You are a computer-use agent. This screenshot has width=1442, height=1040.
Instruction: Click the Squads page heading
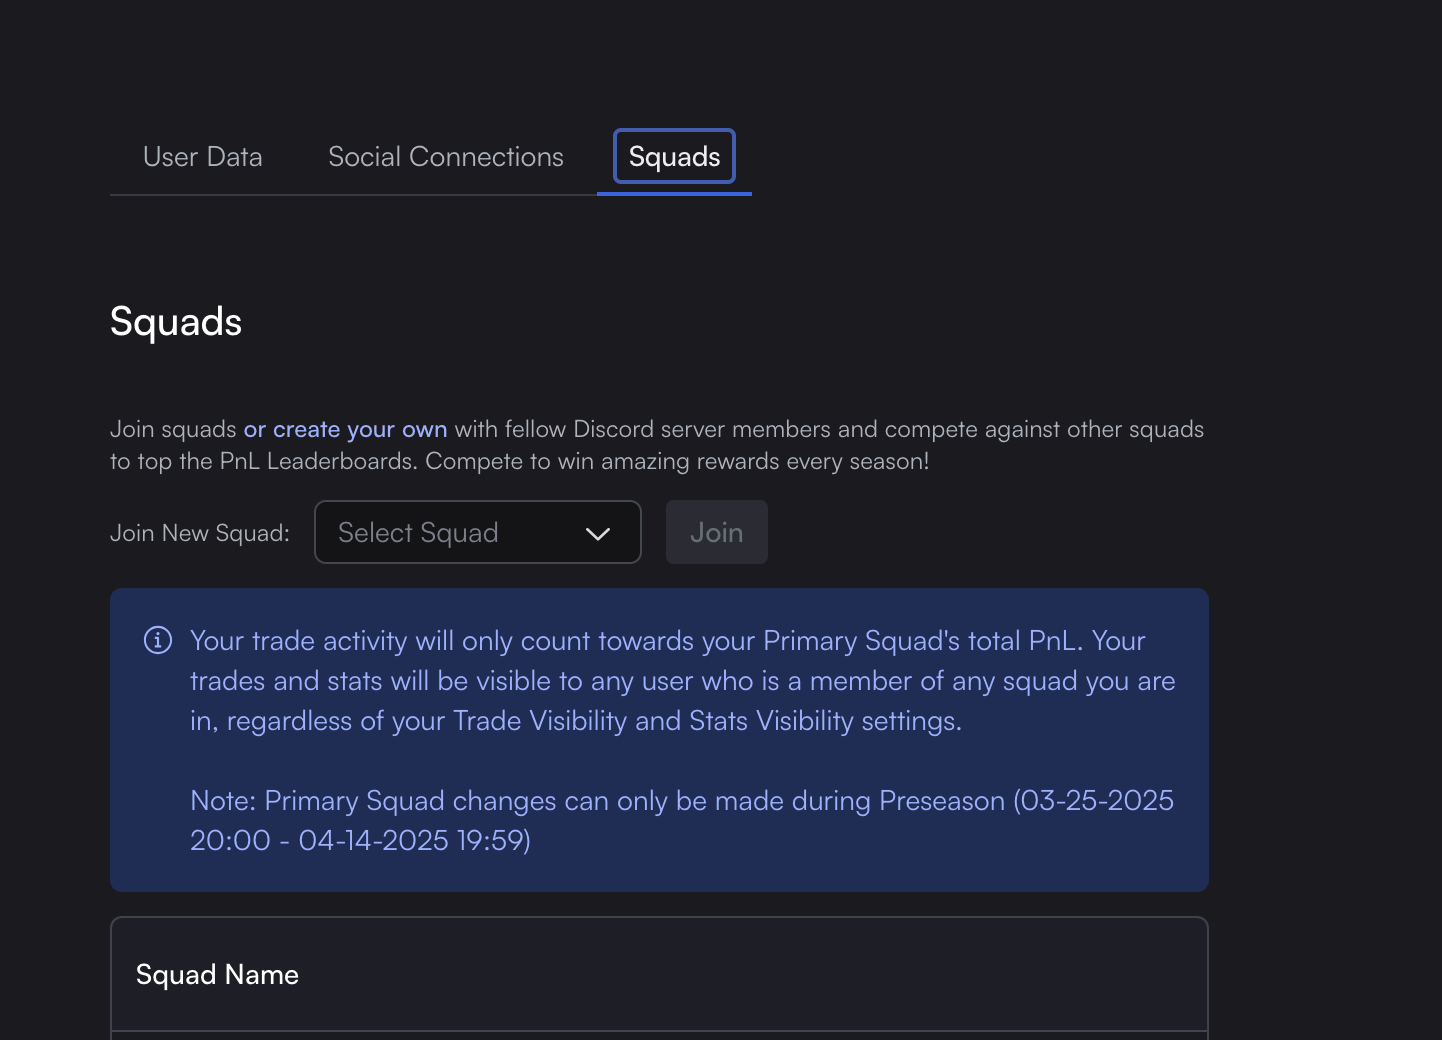tap(176, 322)
